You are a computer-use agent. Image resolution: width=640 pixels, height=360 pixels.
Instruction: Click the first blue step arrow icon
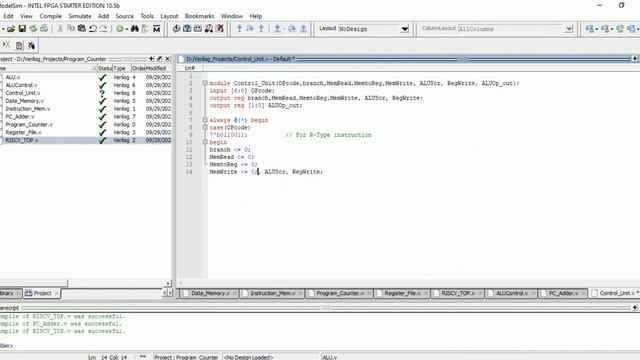(x=240, y=29)
